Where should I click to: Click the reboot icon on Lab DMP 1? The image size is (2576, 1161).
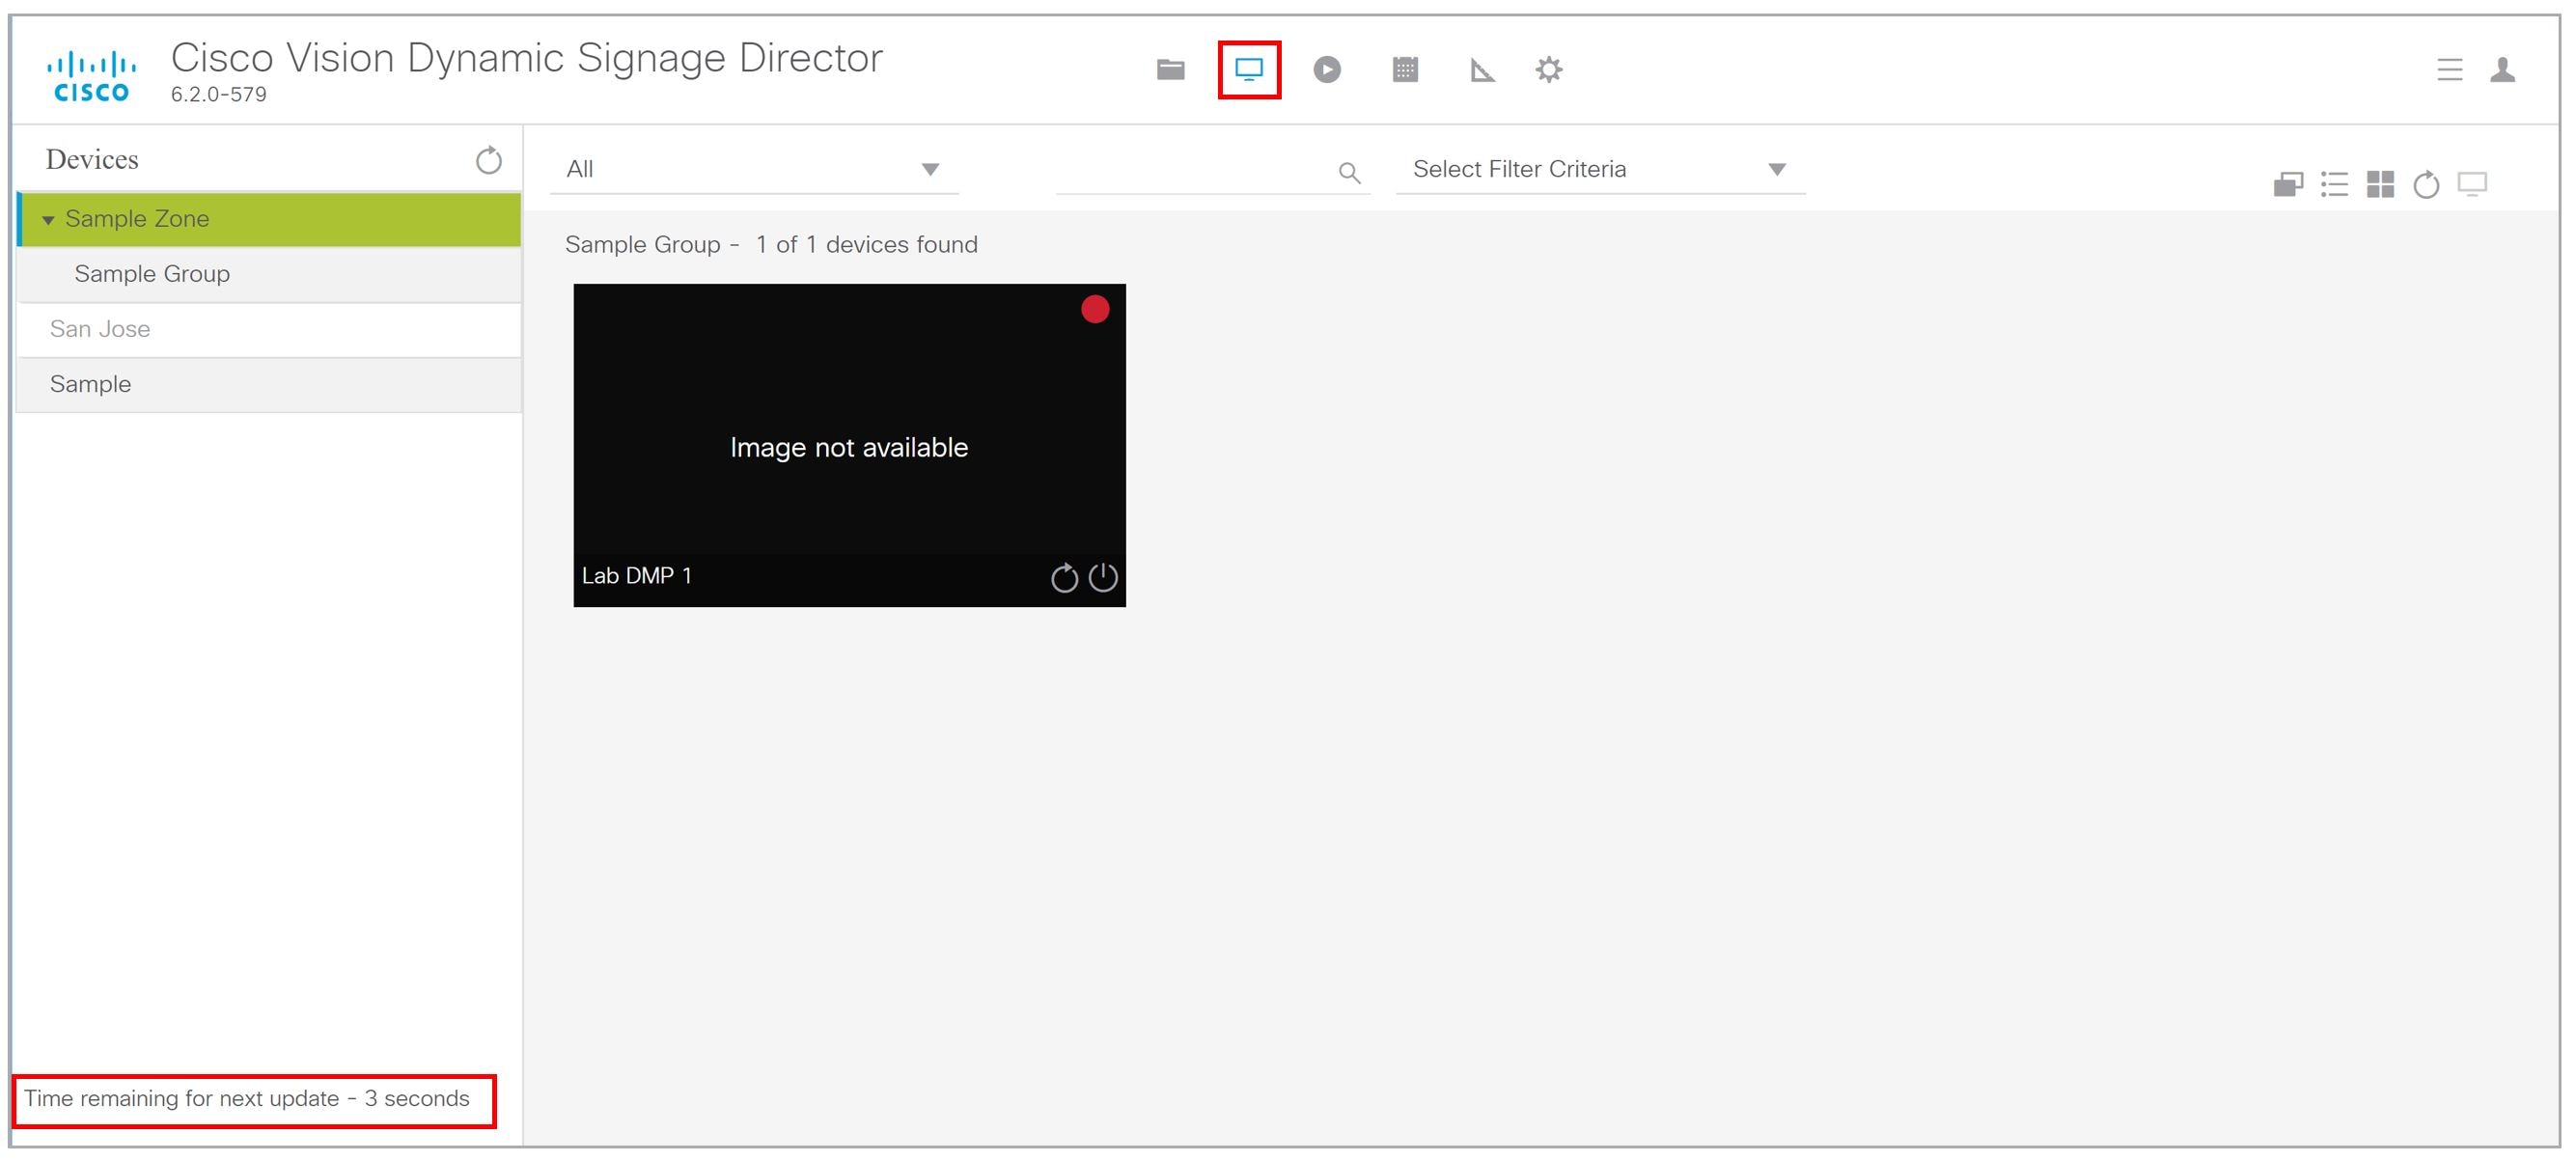point(1063,577)
